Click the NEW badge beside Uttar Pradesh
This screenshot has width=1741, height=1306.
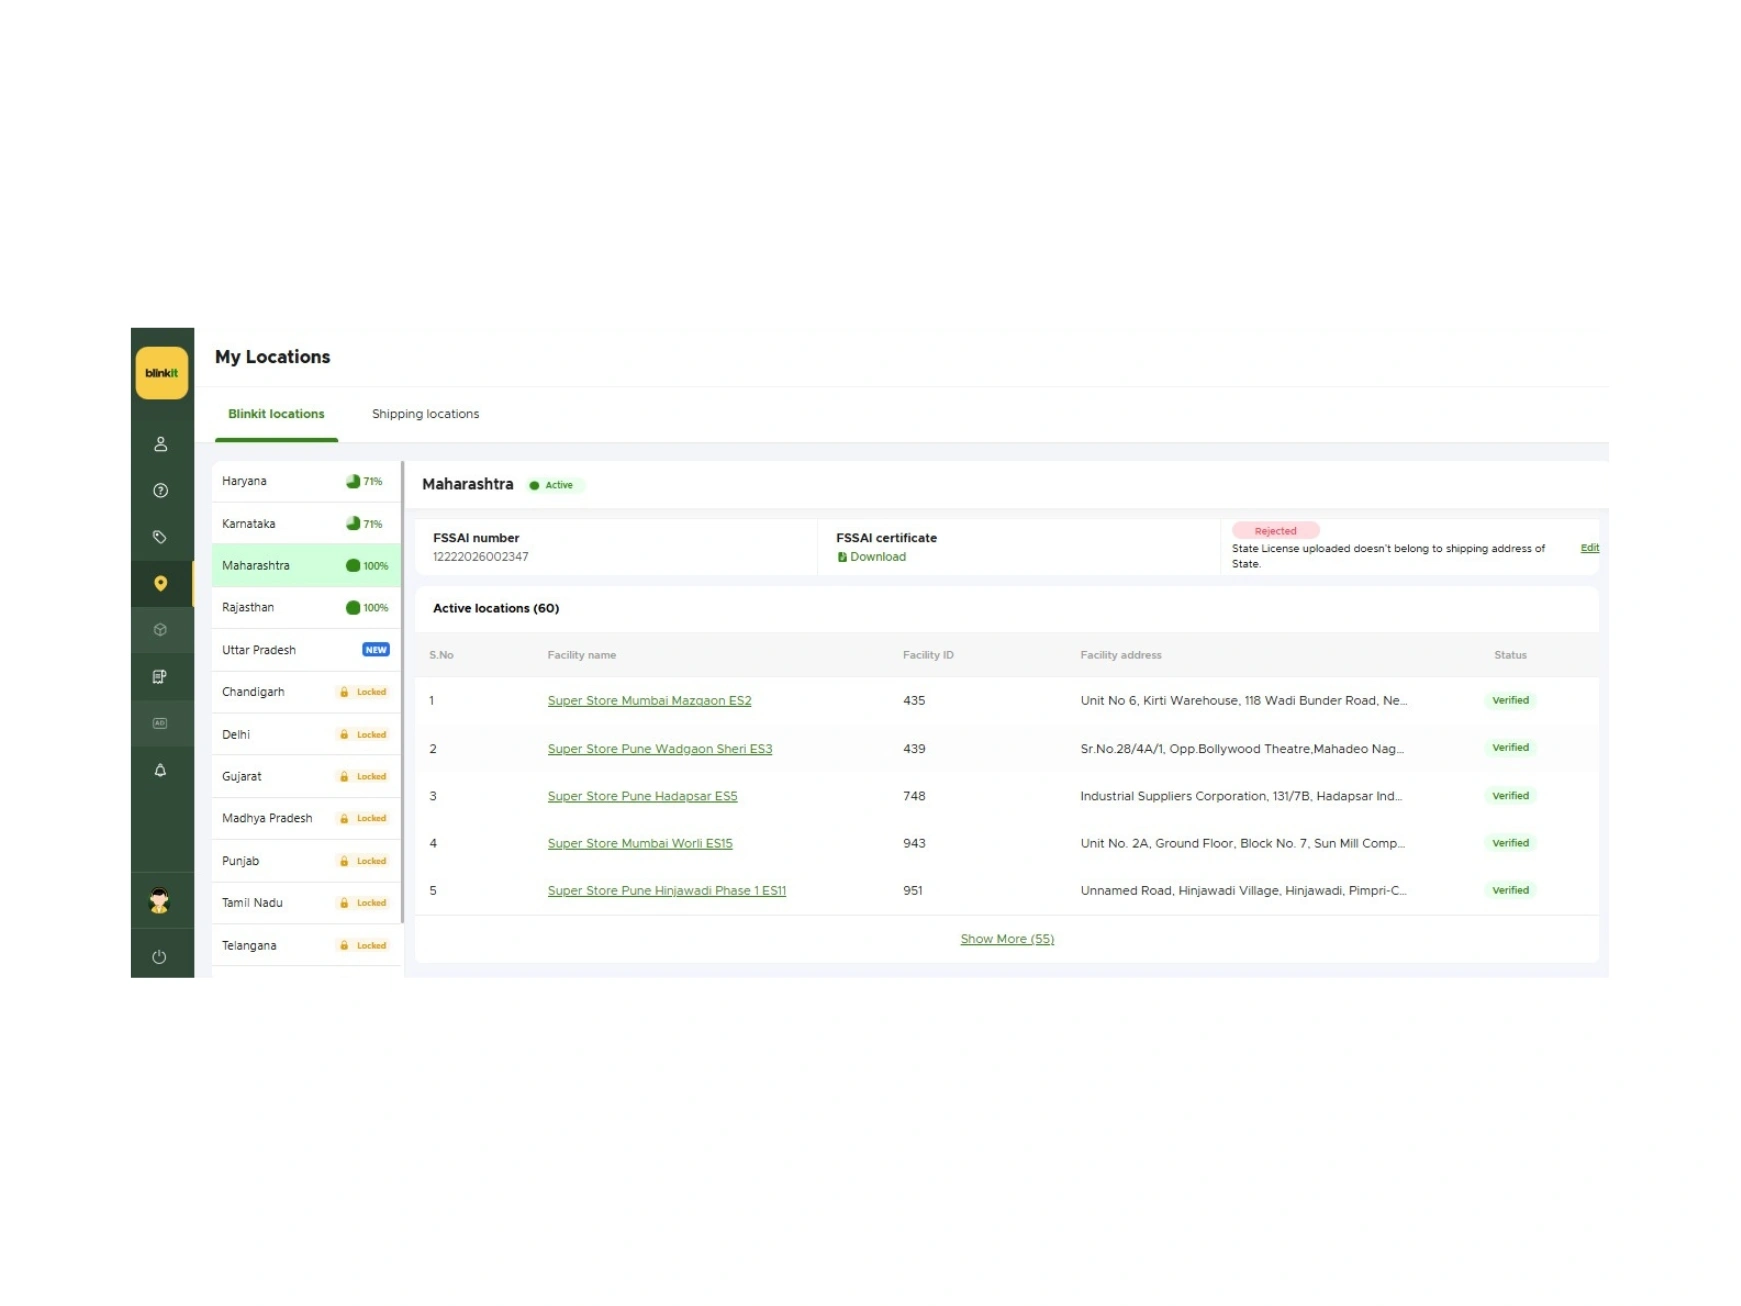376,650
